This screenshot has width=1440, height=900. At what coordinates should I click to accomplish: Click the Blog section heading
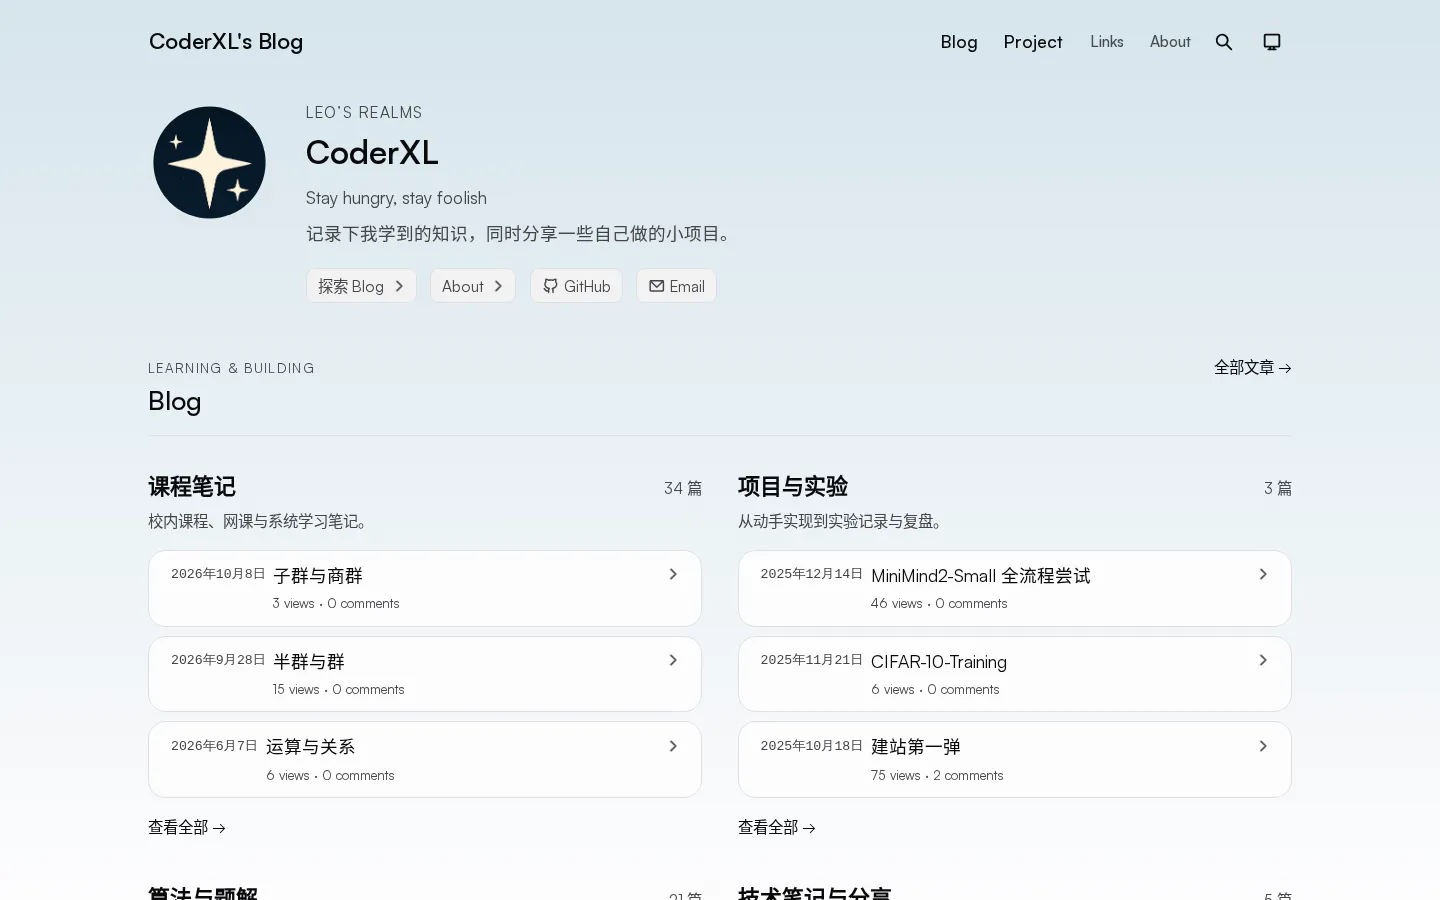click(175, 401)
